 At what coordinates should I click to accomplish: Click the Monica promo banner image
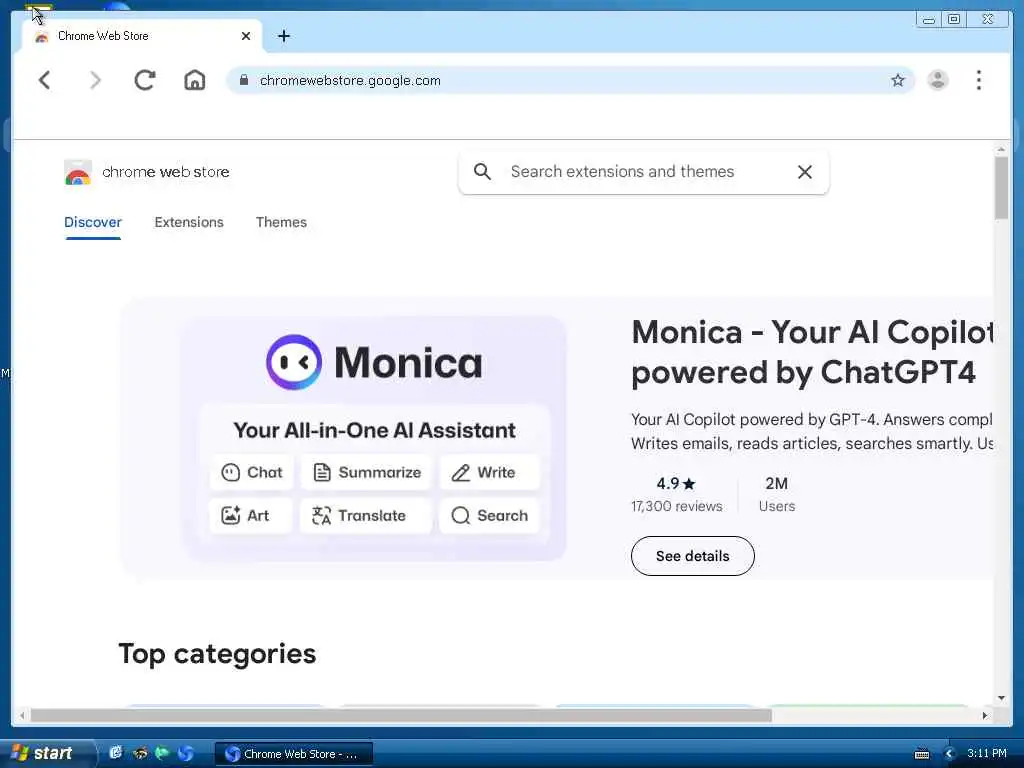pyautogui.click(x=374, y=438)
